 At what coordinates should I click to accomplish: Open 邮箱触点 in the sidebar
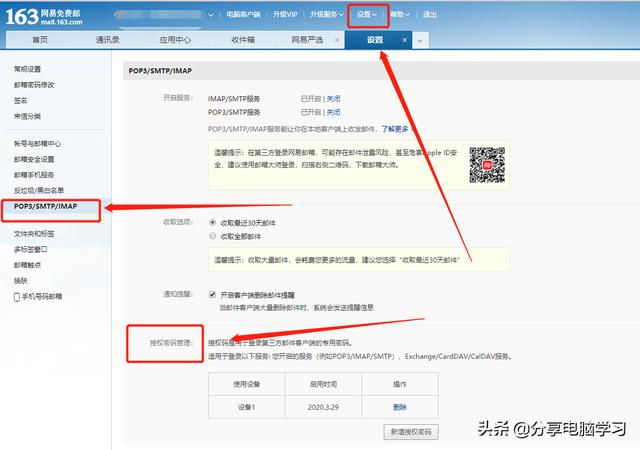27,265
